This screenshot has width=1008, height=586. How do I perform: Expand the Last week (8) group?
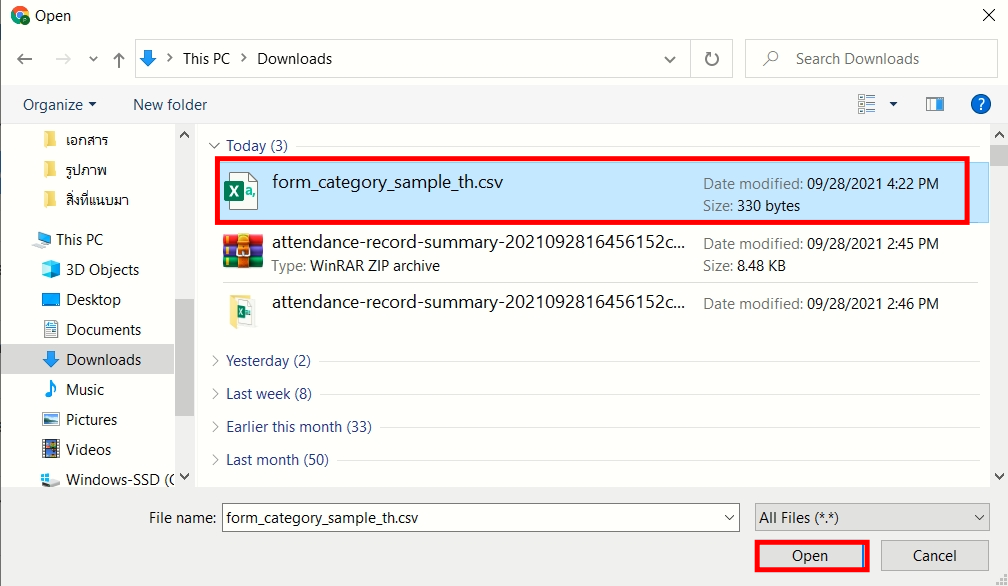tap(268, 394)
